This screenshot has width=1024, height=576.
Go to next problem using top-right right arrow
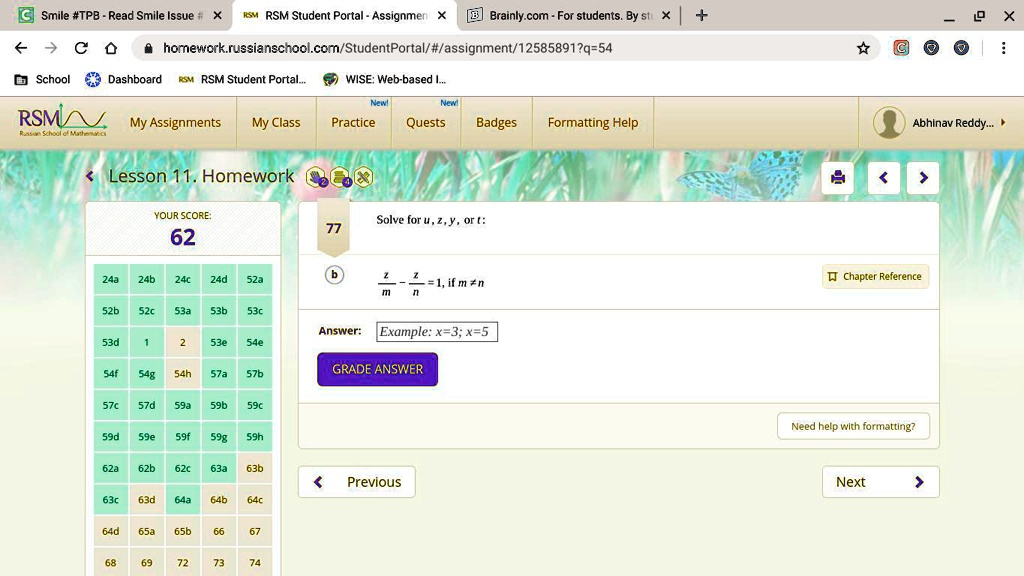point(923,177)
